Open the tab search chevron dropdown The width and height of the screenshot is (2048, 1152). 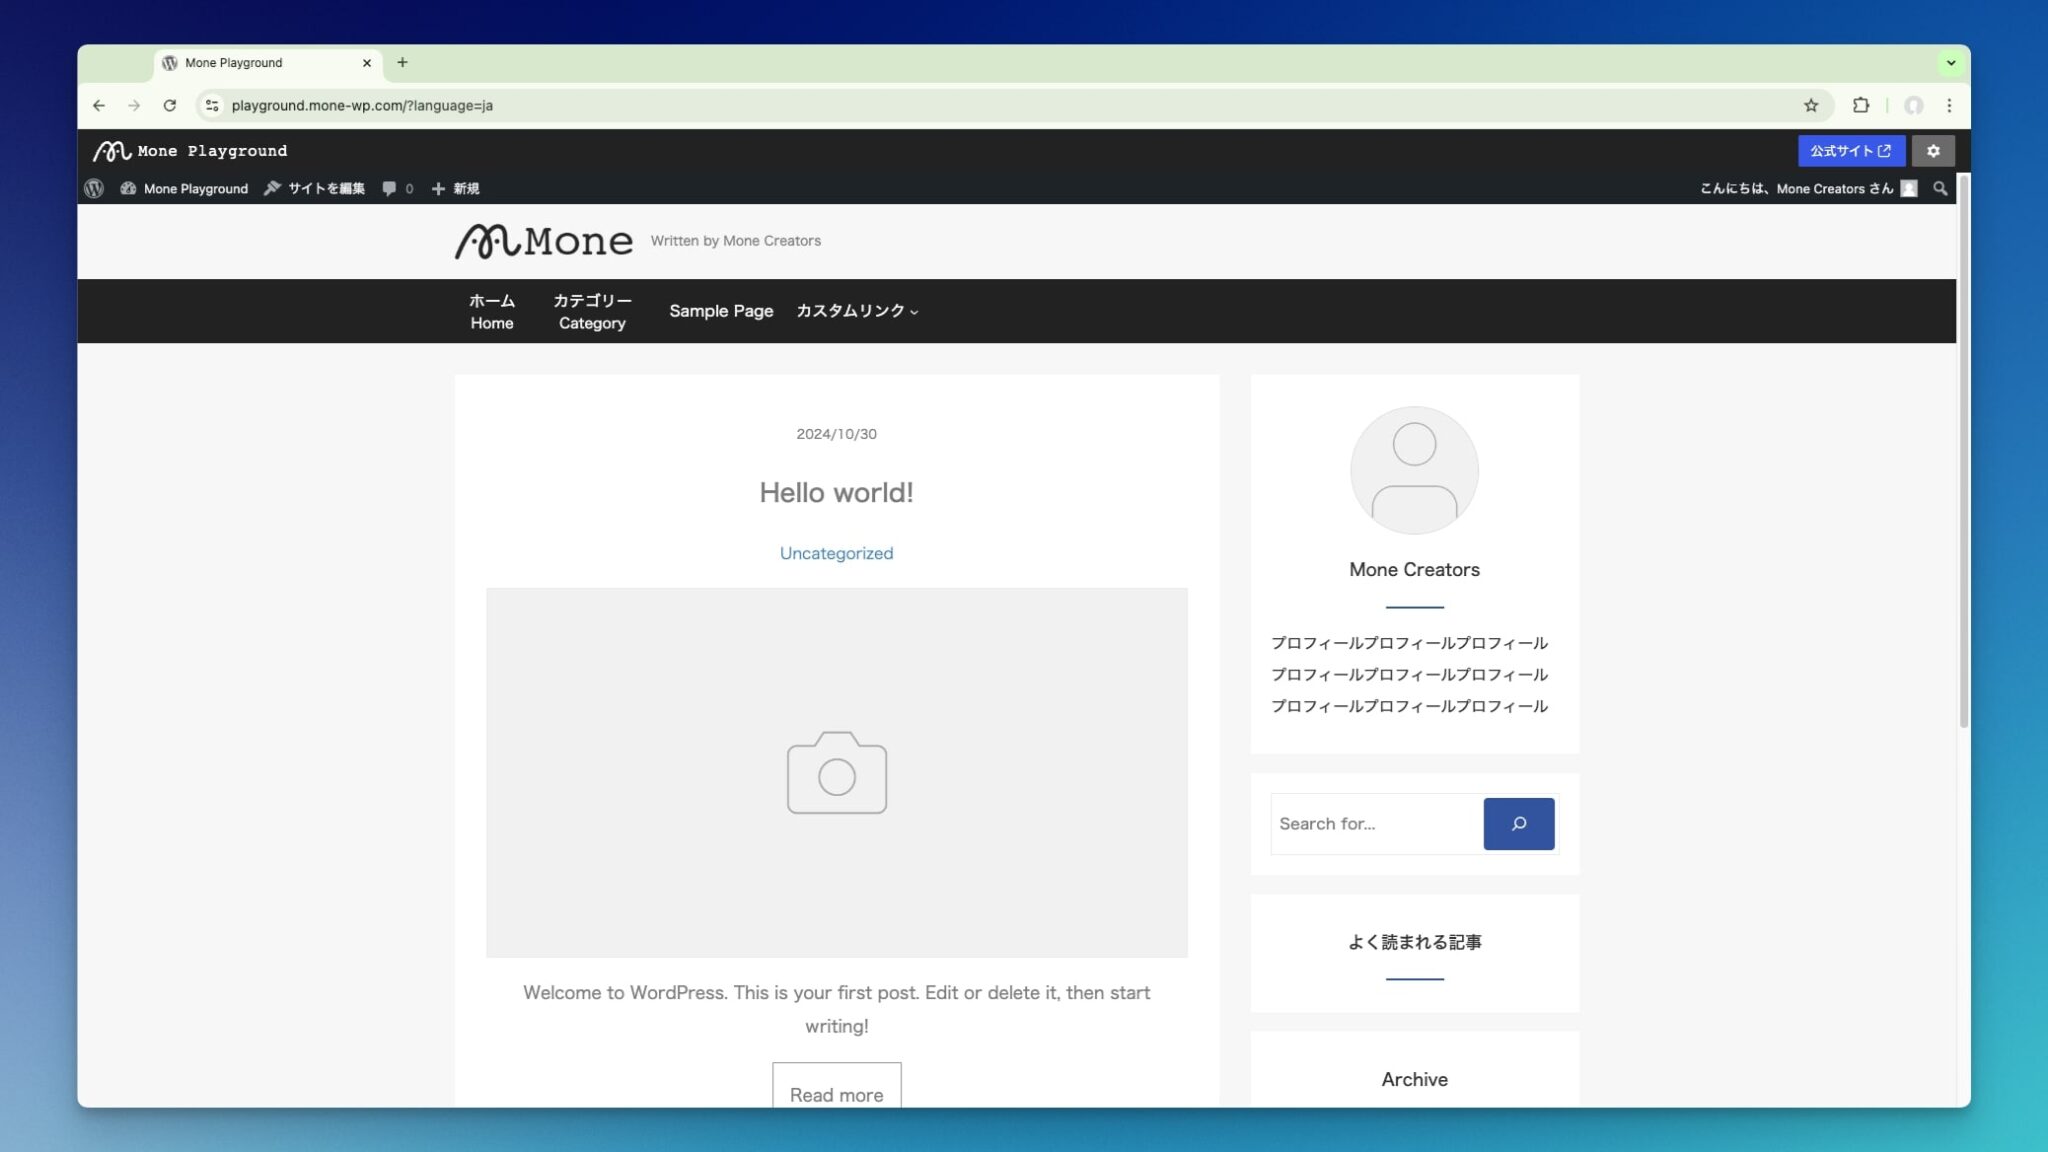[x=1950, y=63]
